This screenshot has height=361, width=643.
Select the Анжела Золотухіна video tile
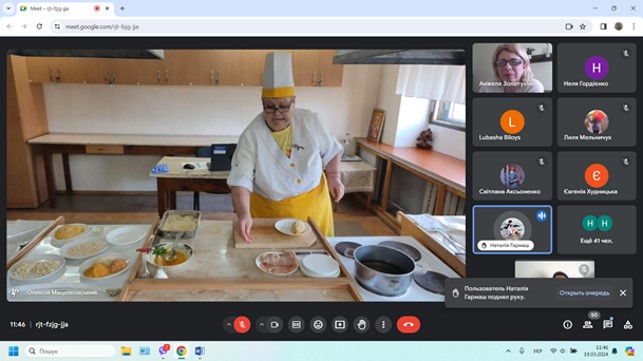click(512, 68)
